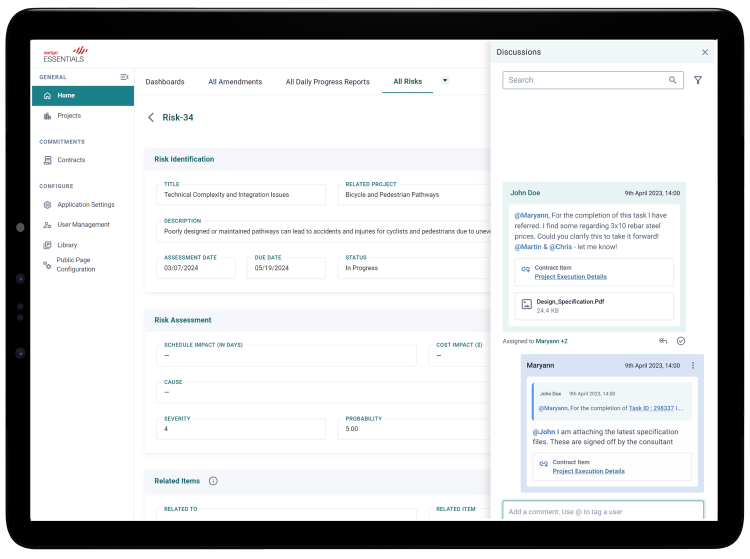Switch to the Dashboards tab

pyautogui.click(x=165, y=82)
